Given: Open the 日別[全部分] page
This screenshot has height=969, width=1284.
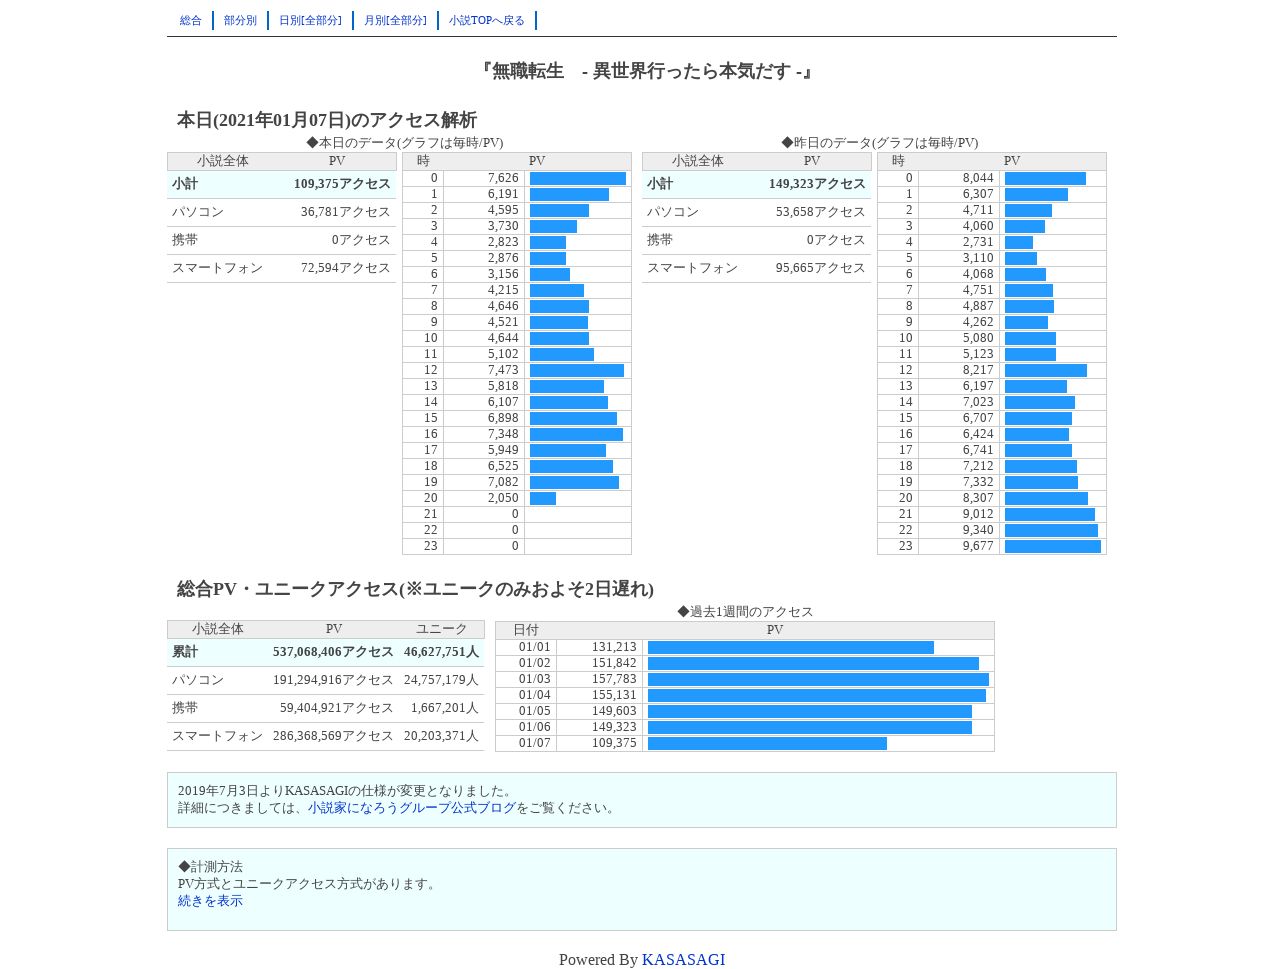Looking at the screenshot, I should tap(310, 21).
